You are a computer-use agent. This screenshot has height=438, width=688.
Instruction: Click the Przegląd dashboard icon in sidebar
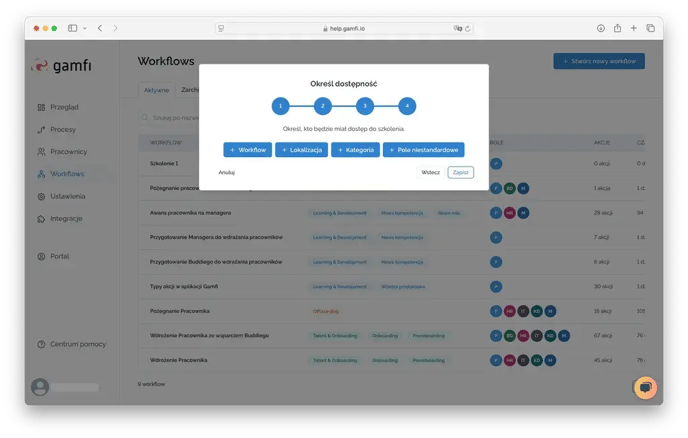[x=41, y=107]
